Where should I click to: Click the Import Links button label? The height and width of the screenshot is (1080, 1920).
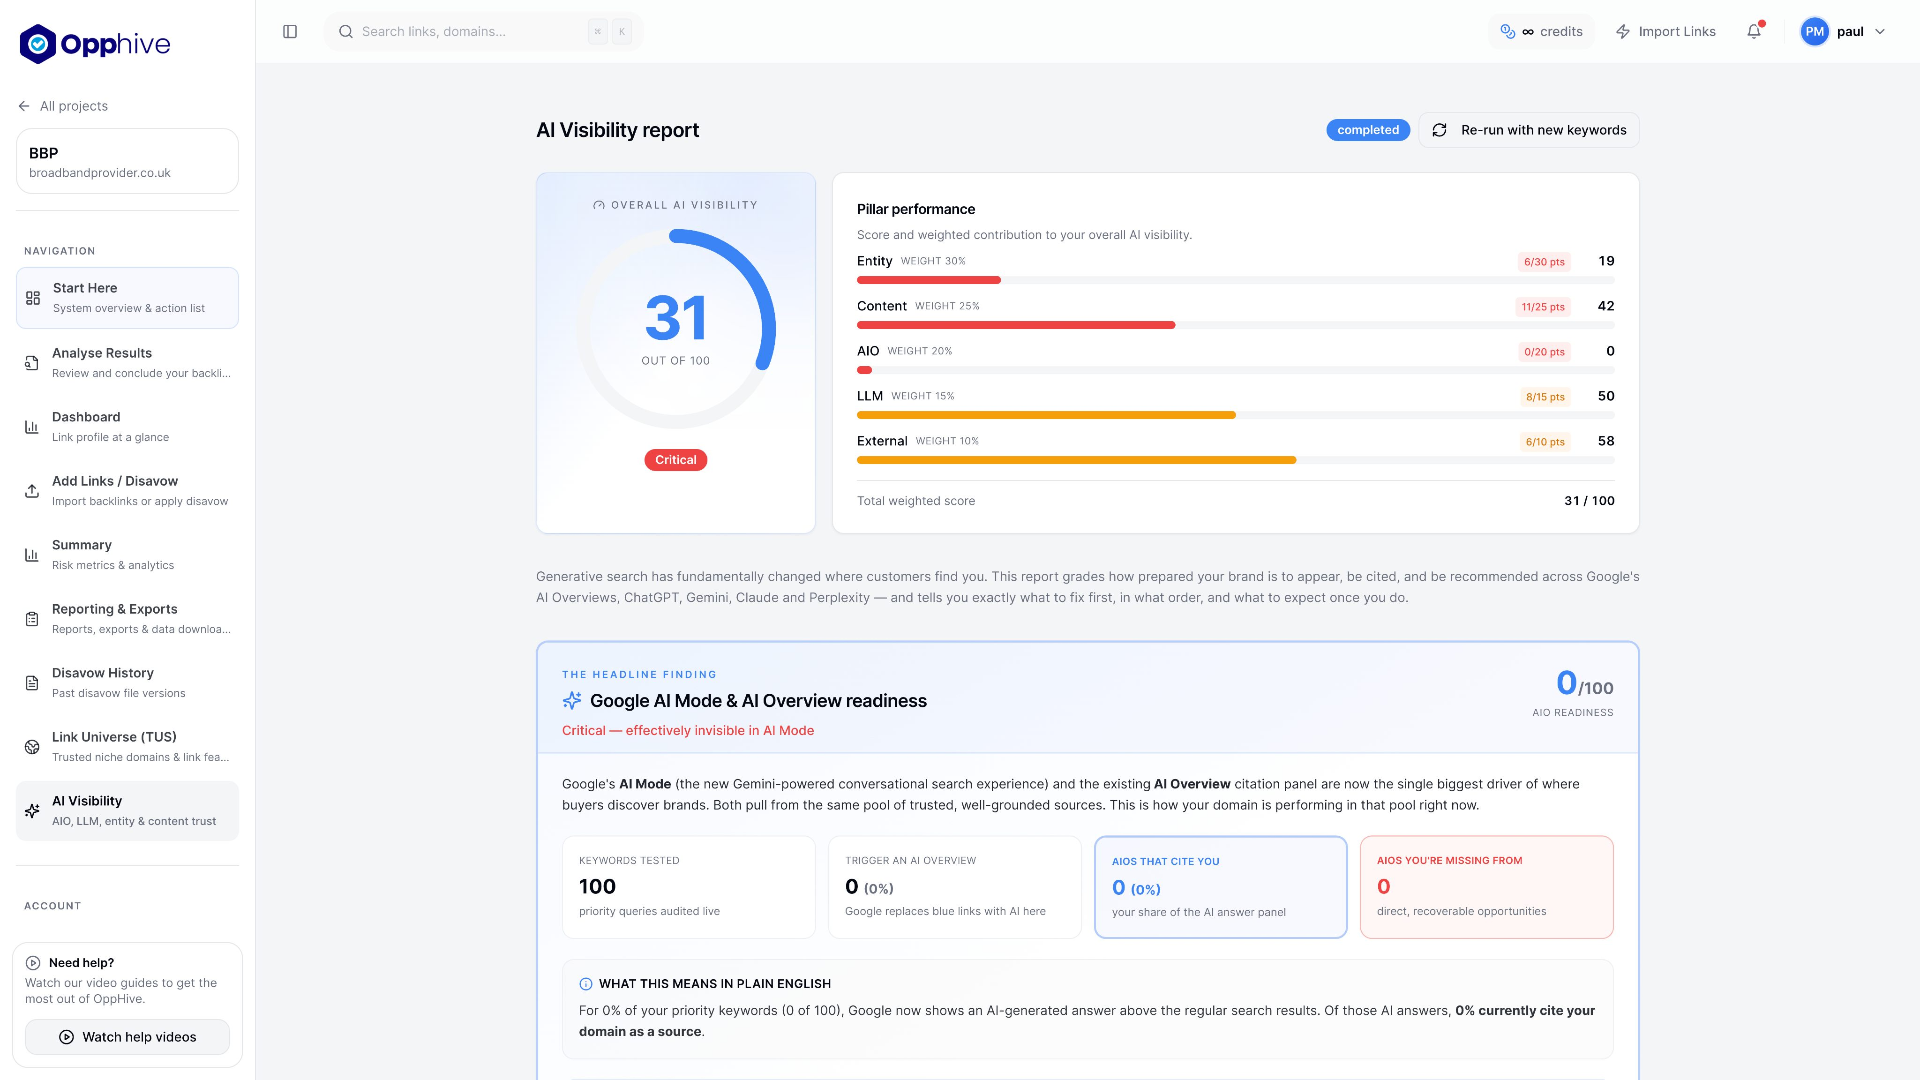pos(1677,32)
